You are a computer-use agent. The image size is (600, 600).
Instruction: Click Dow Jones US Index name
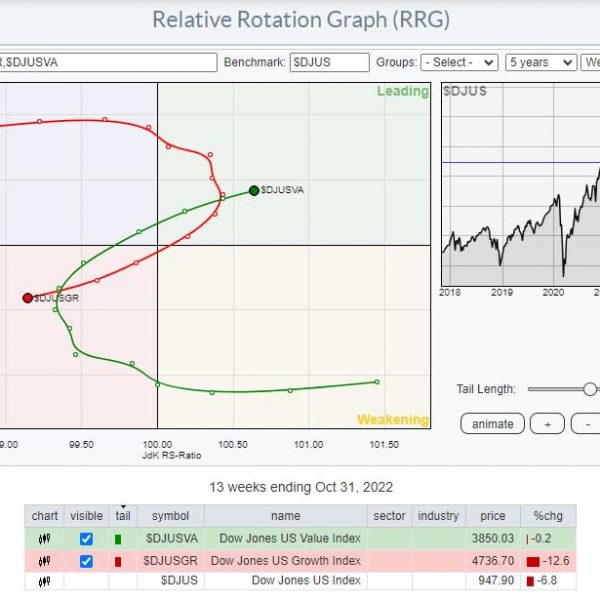point(306,580)
